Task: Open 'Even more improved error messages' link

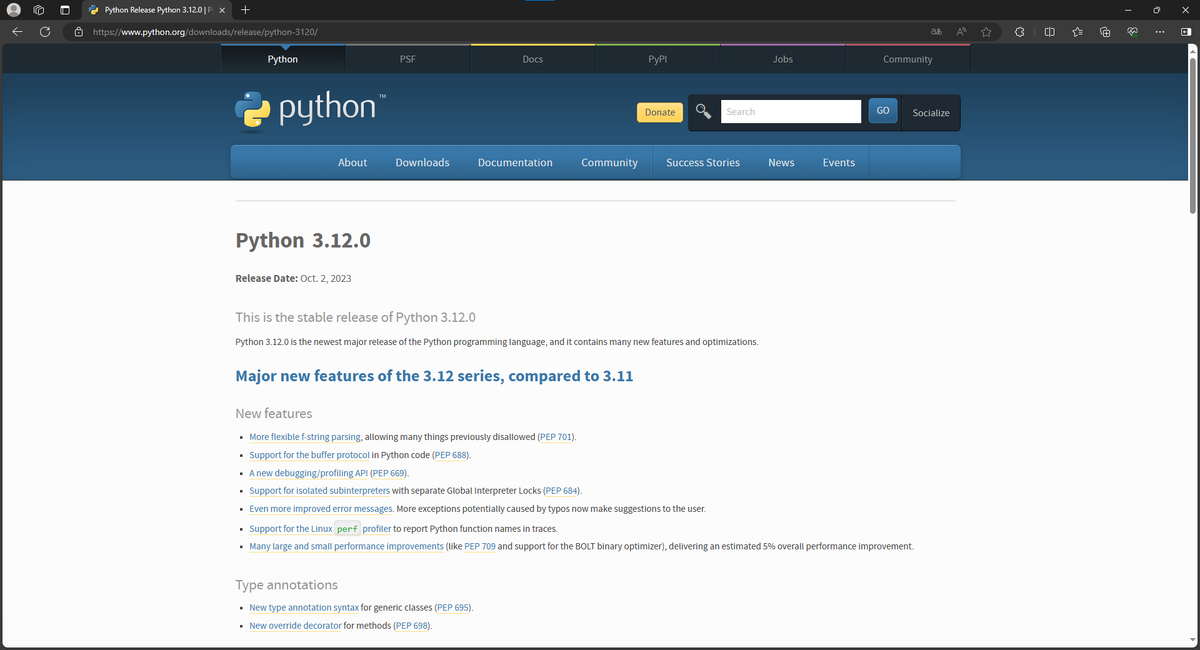Action: [321, 509]
